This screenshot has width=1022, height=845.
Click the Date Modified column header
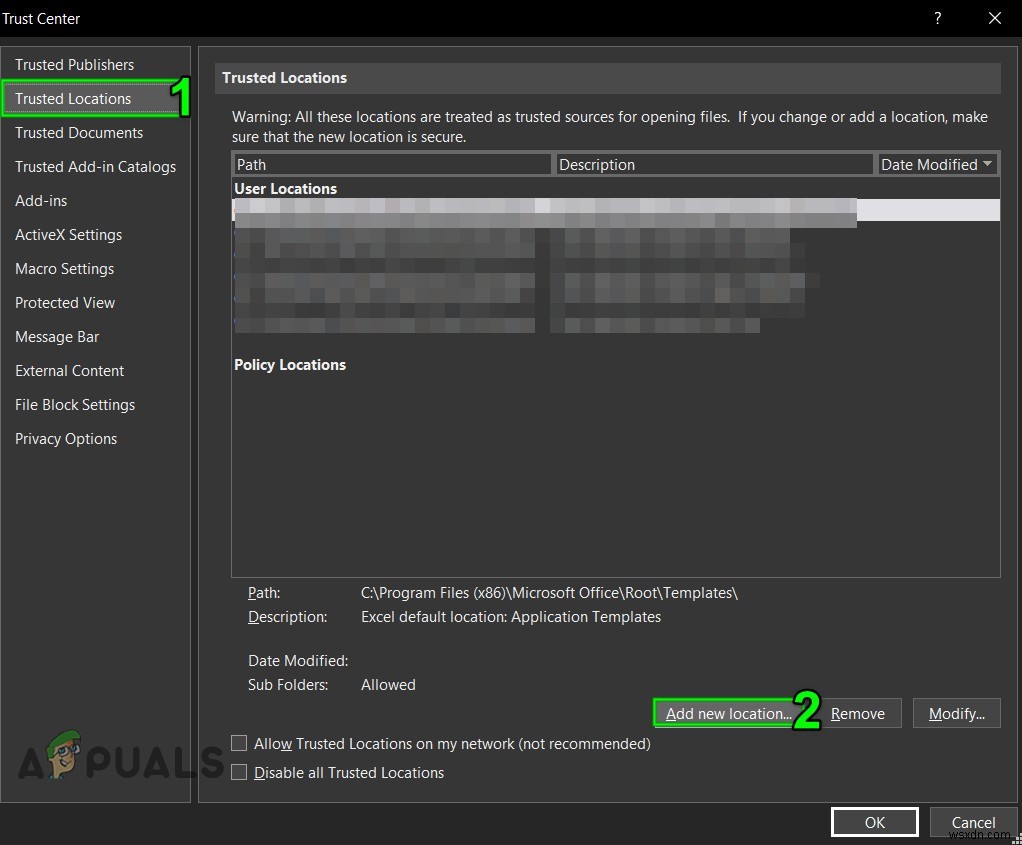tap(937, 164)
